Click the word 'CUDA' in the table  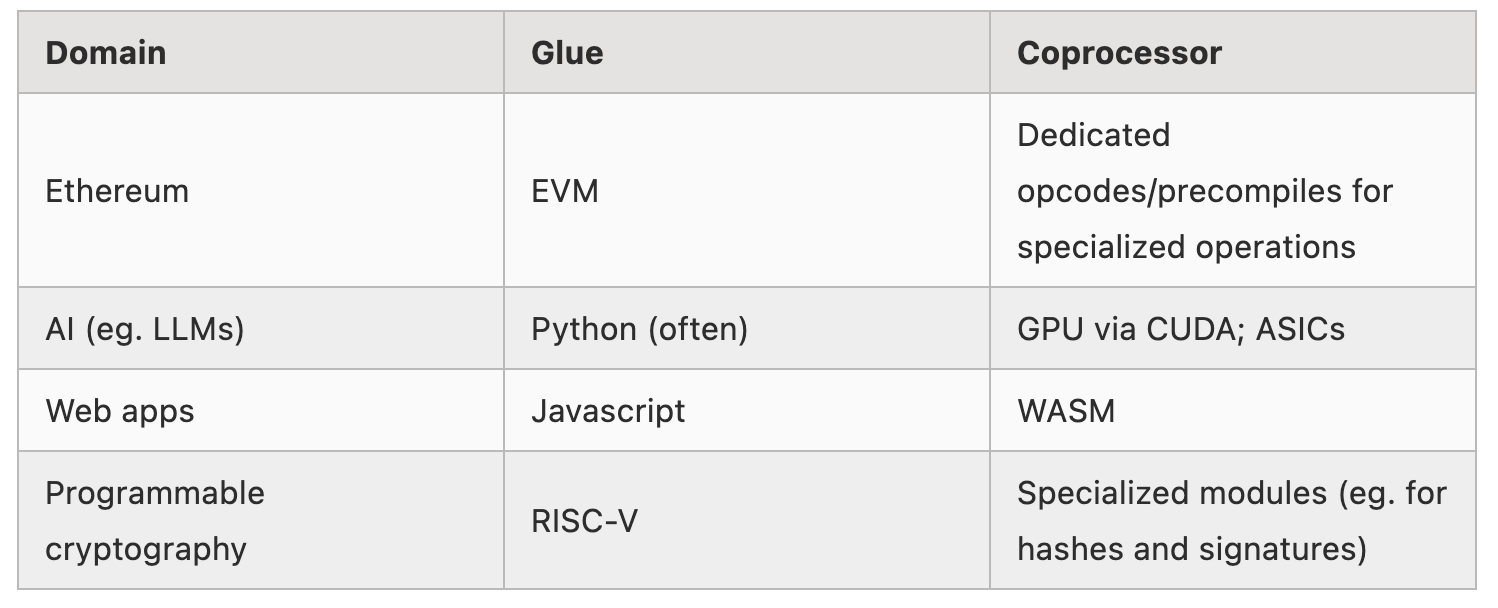pyautogui.click(x=1180, y=329)
